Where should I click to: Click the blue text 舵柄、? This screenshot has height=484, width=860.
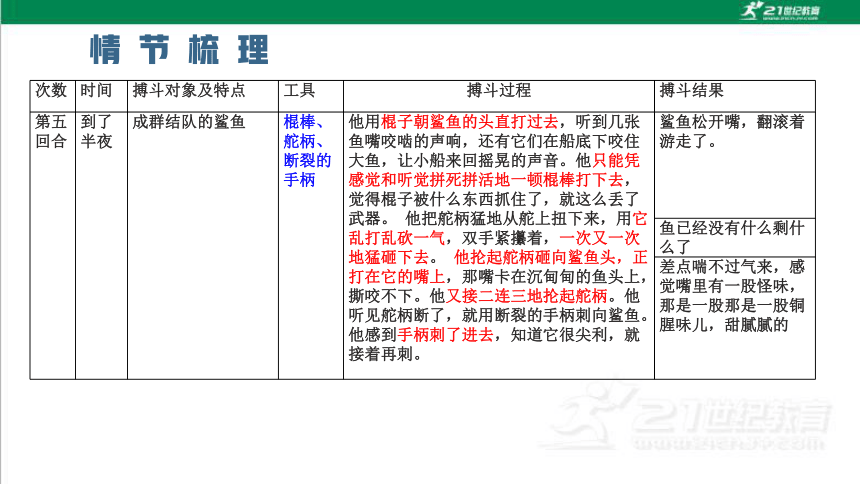pyautogui.click(x=304, y=141)
